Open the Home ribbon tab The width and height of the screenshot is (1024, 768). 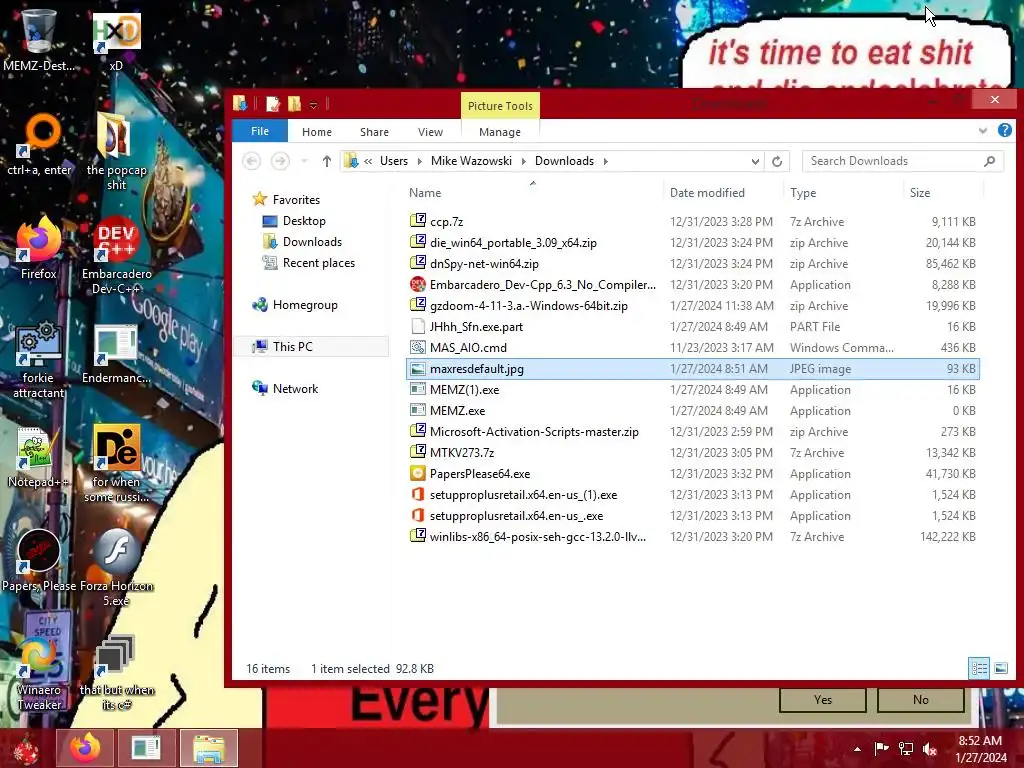click(317, 132)
